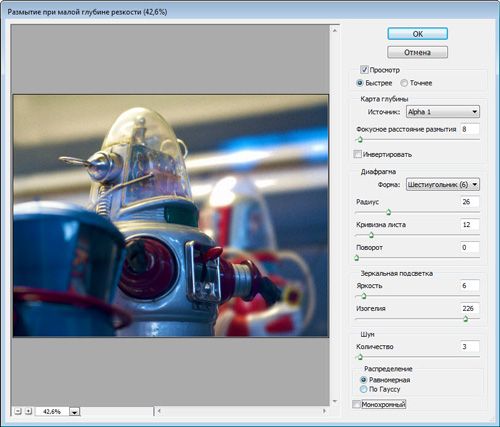Open the Форма dropdown showing Шестиугольник (6)

pos(443,184)
